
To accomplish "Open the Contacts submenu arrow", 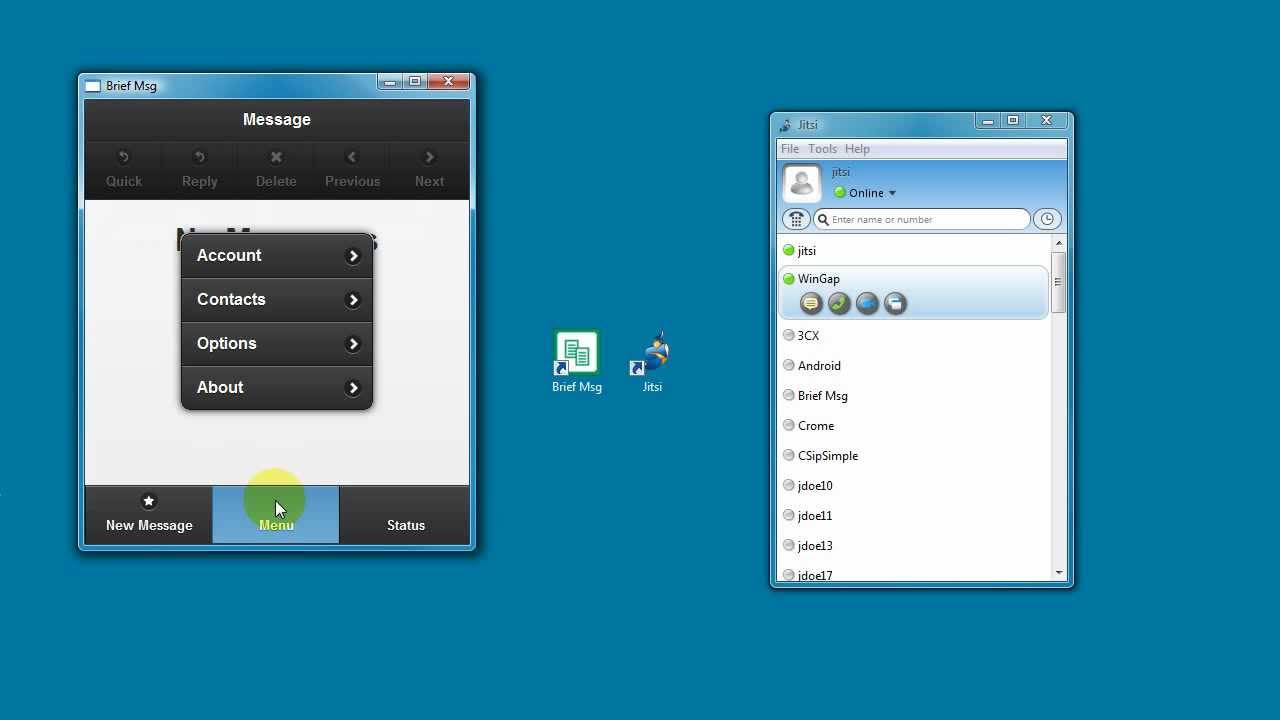I will point(353,300).
